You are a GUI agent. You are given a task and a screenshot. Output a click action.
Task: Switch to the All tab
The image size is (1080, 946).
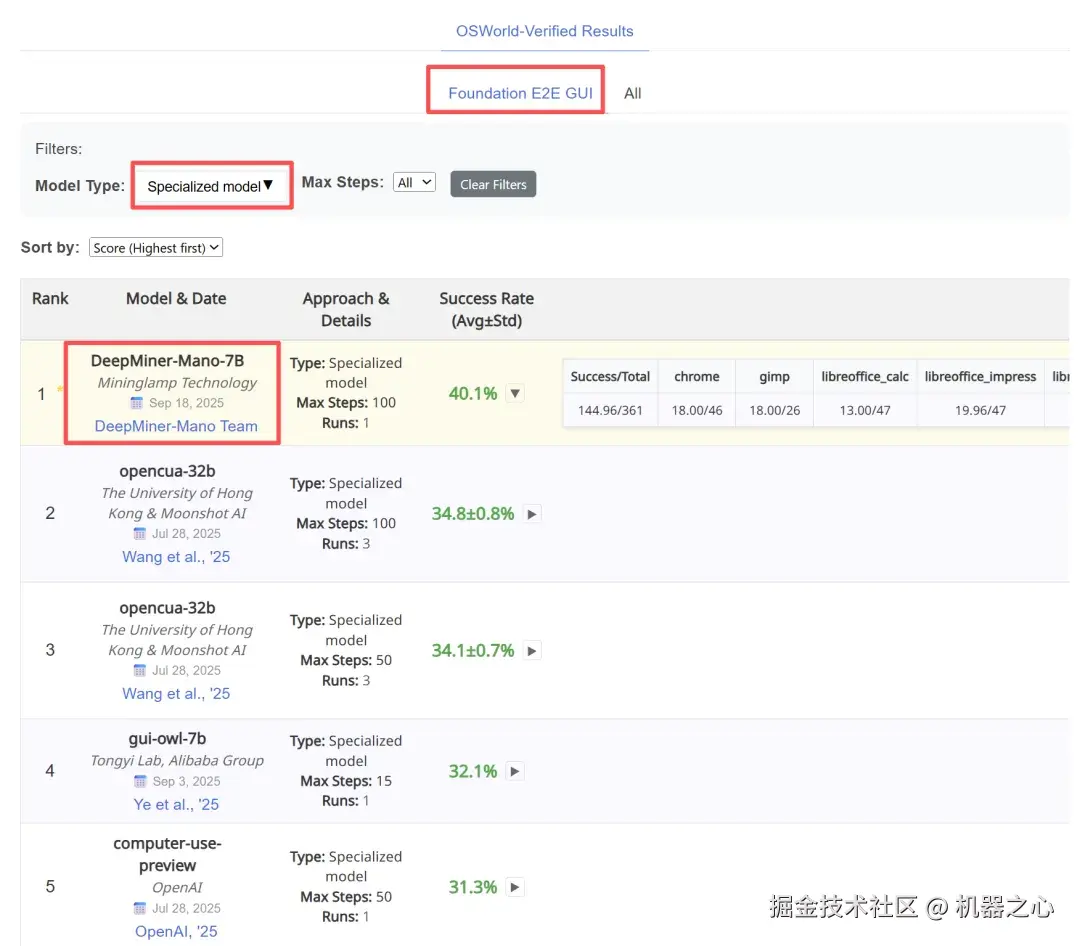tap(632, 93)
